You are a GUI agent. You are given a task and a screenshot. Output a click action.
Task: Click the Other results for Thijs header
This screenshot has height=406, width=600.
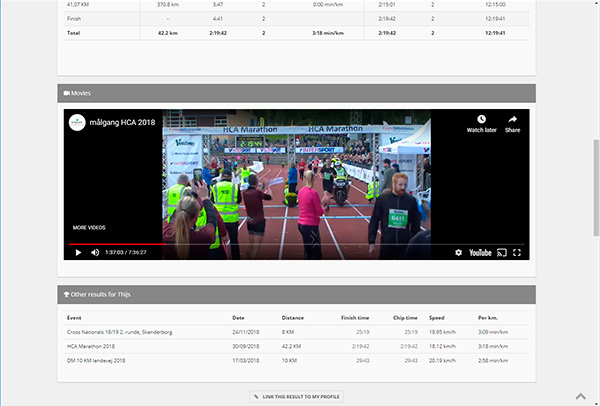coord(297,295)
